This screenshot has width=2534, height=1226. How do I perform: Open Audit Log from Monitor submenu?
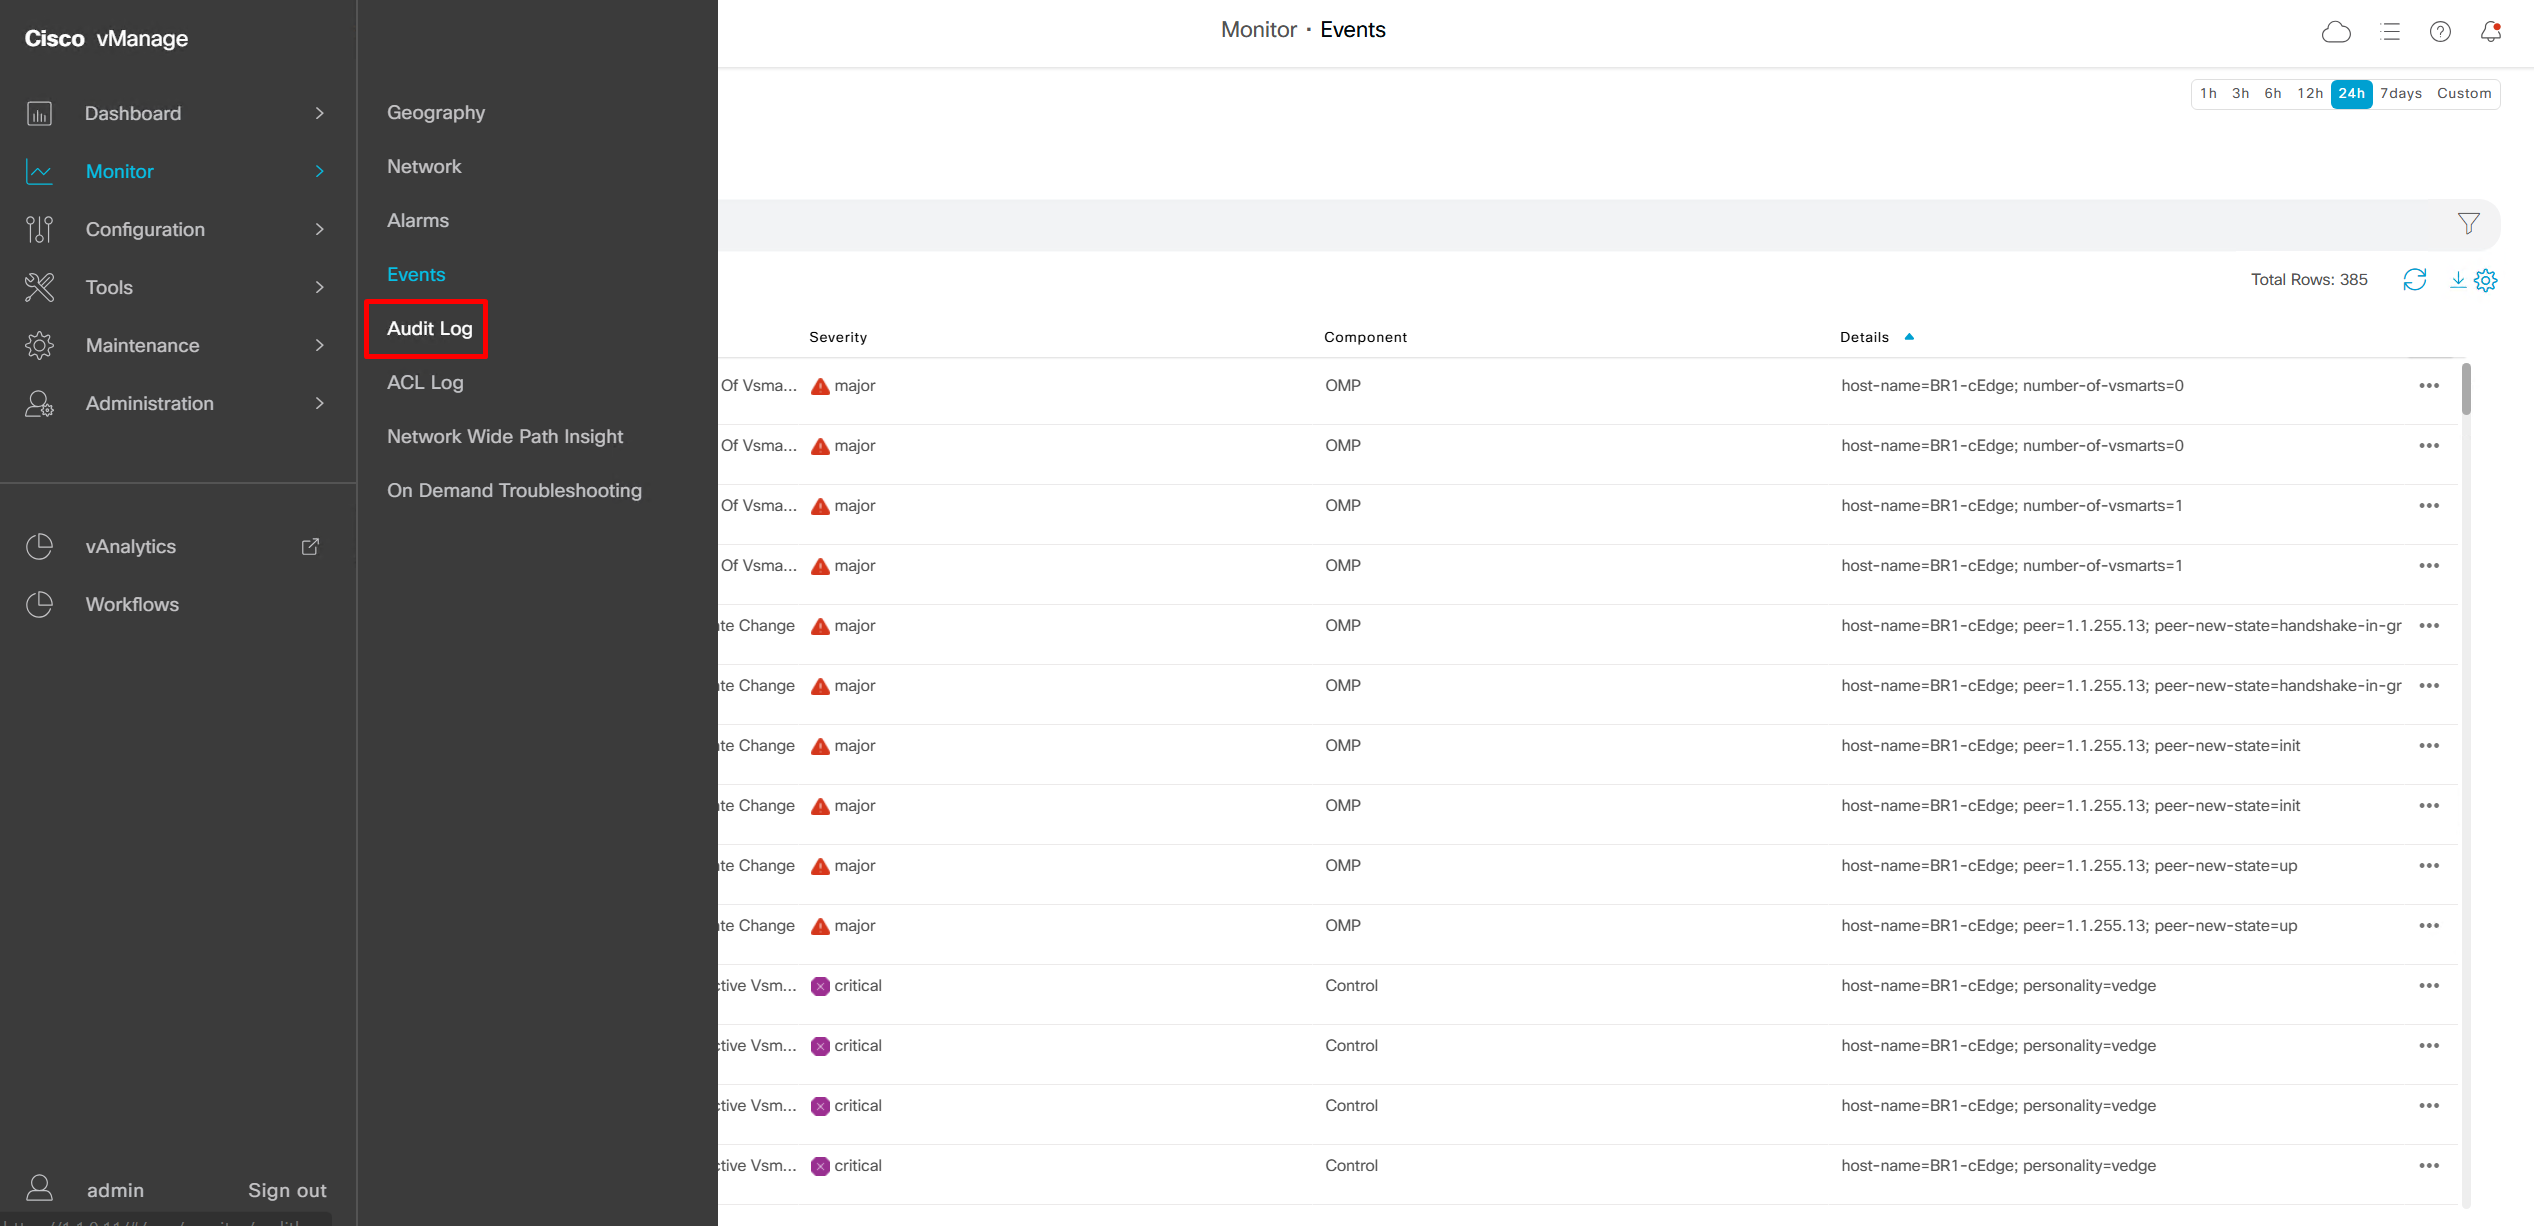[429, 328]
